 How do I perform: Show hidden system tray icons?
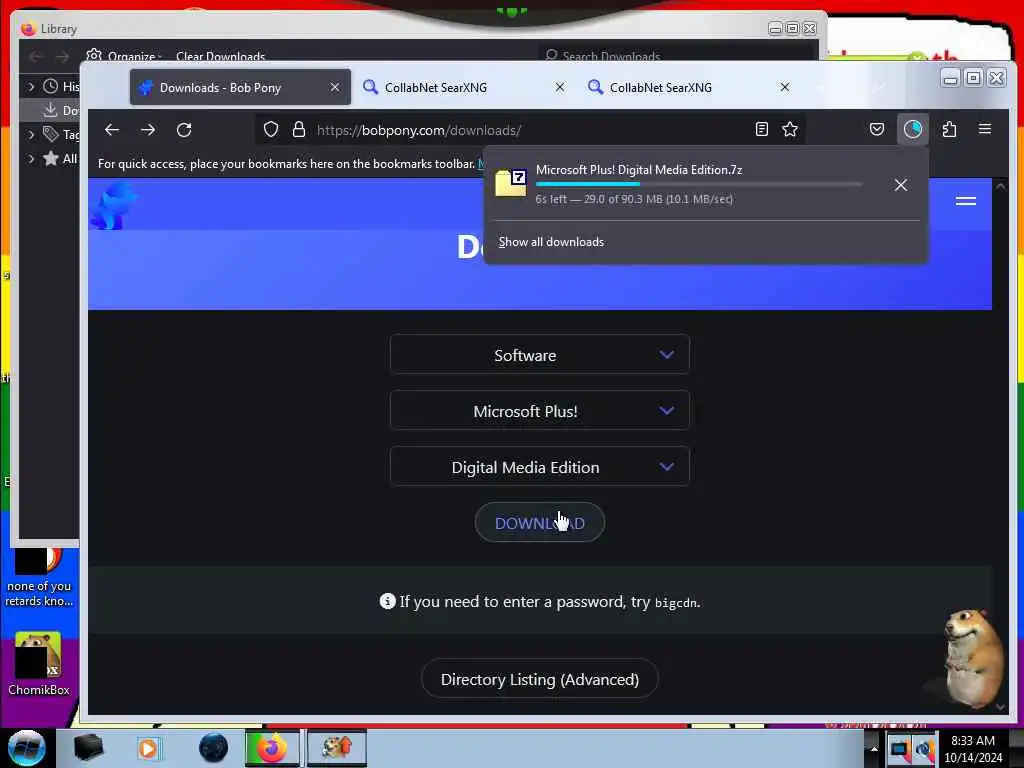point(874,748)
